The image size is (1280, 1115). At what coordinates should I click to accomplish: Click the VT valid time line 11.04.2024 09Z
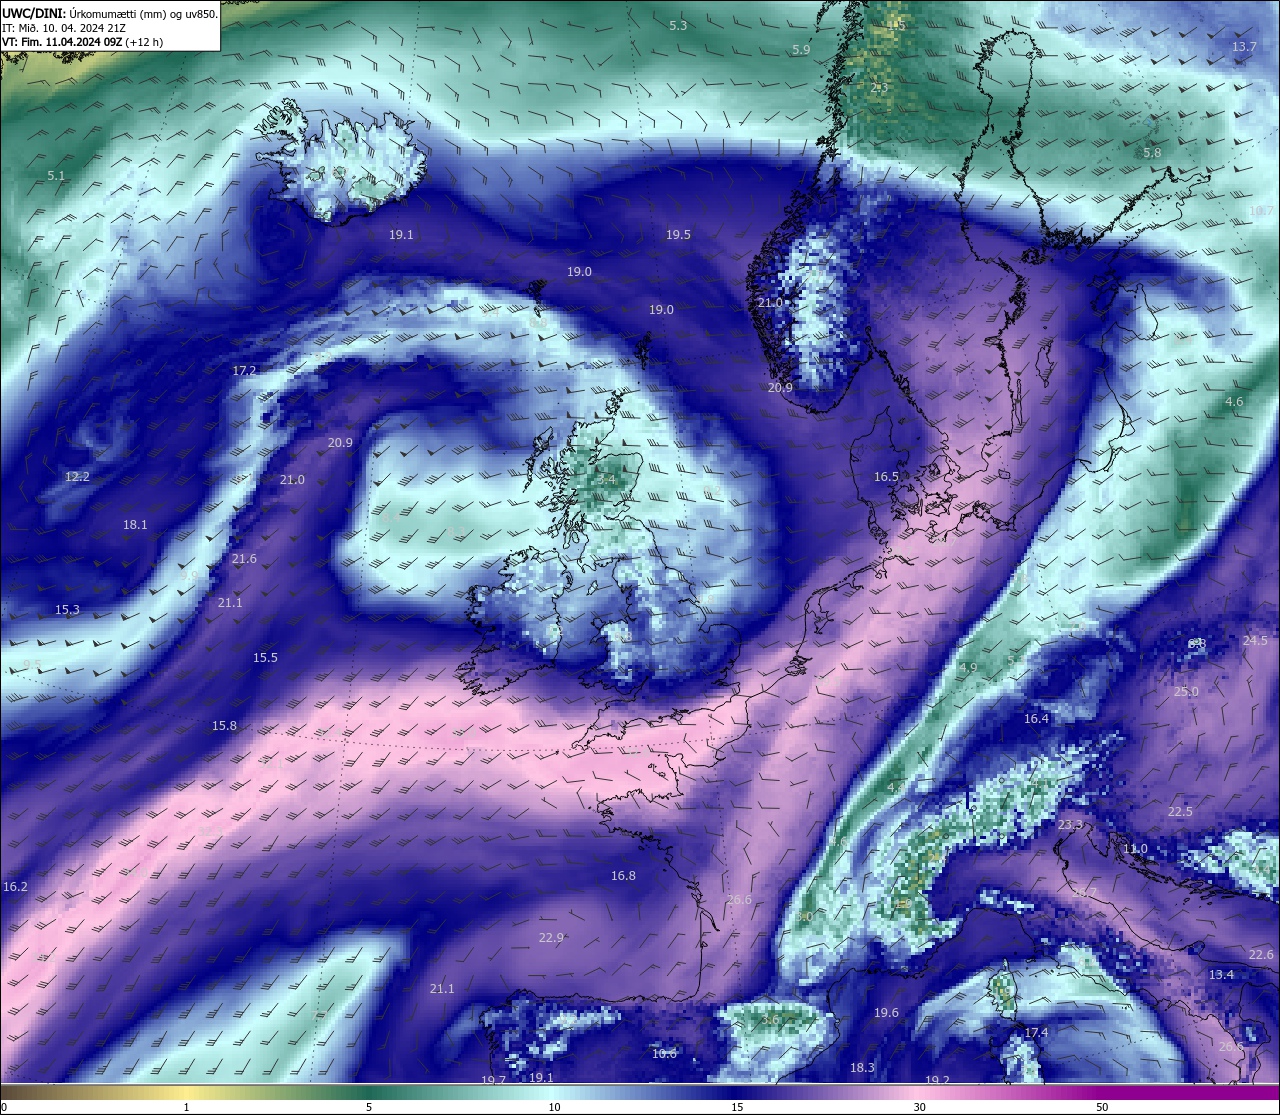click(82, 42)
